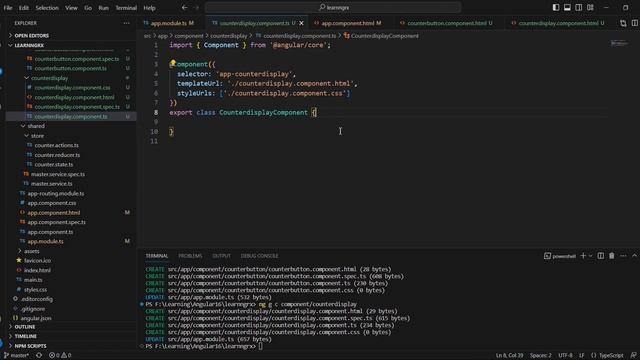Open Terminal menu
This screenshot has width=640, height=360.
(x=126, y=7)
